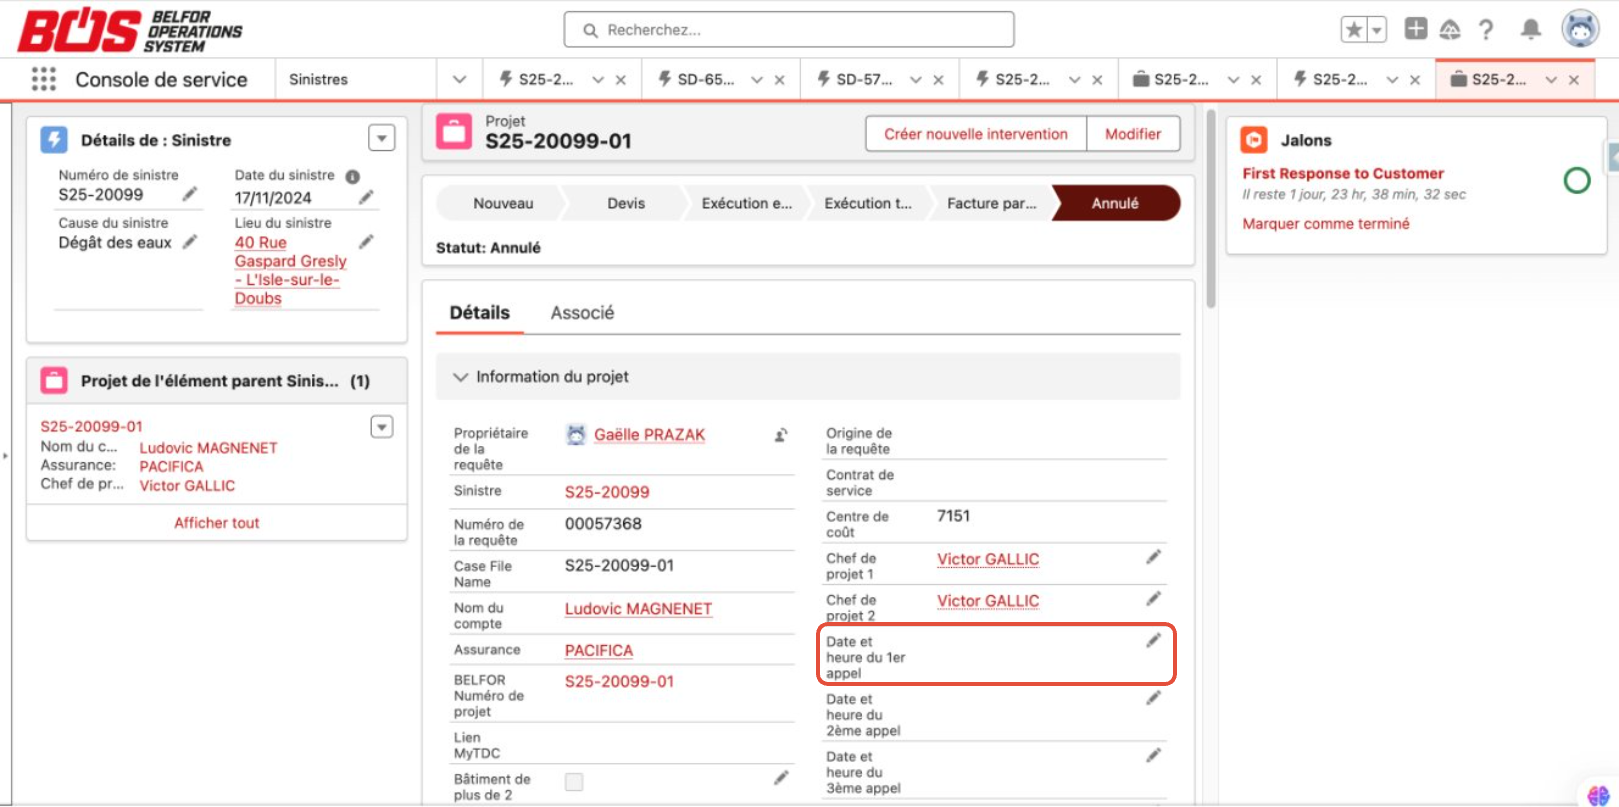The height and width of the screenshot is (807, 1619).
Task: Edit Date et heure du 1er appel
Action: (x=1154, y=640)
